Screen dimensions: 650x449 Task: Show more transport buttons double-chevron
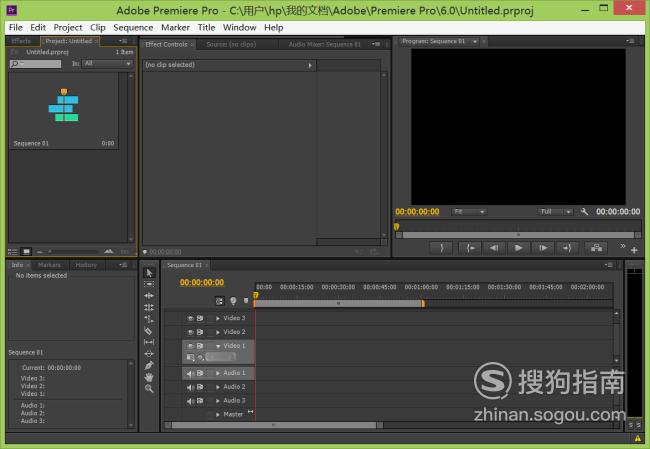623,246
